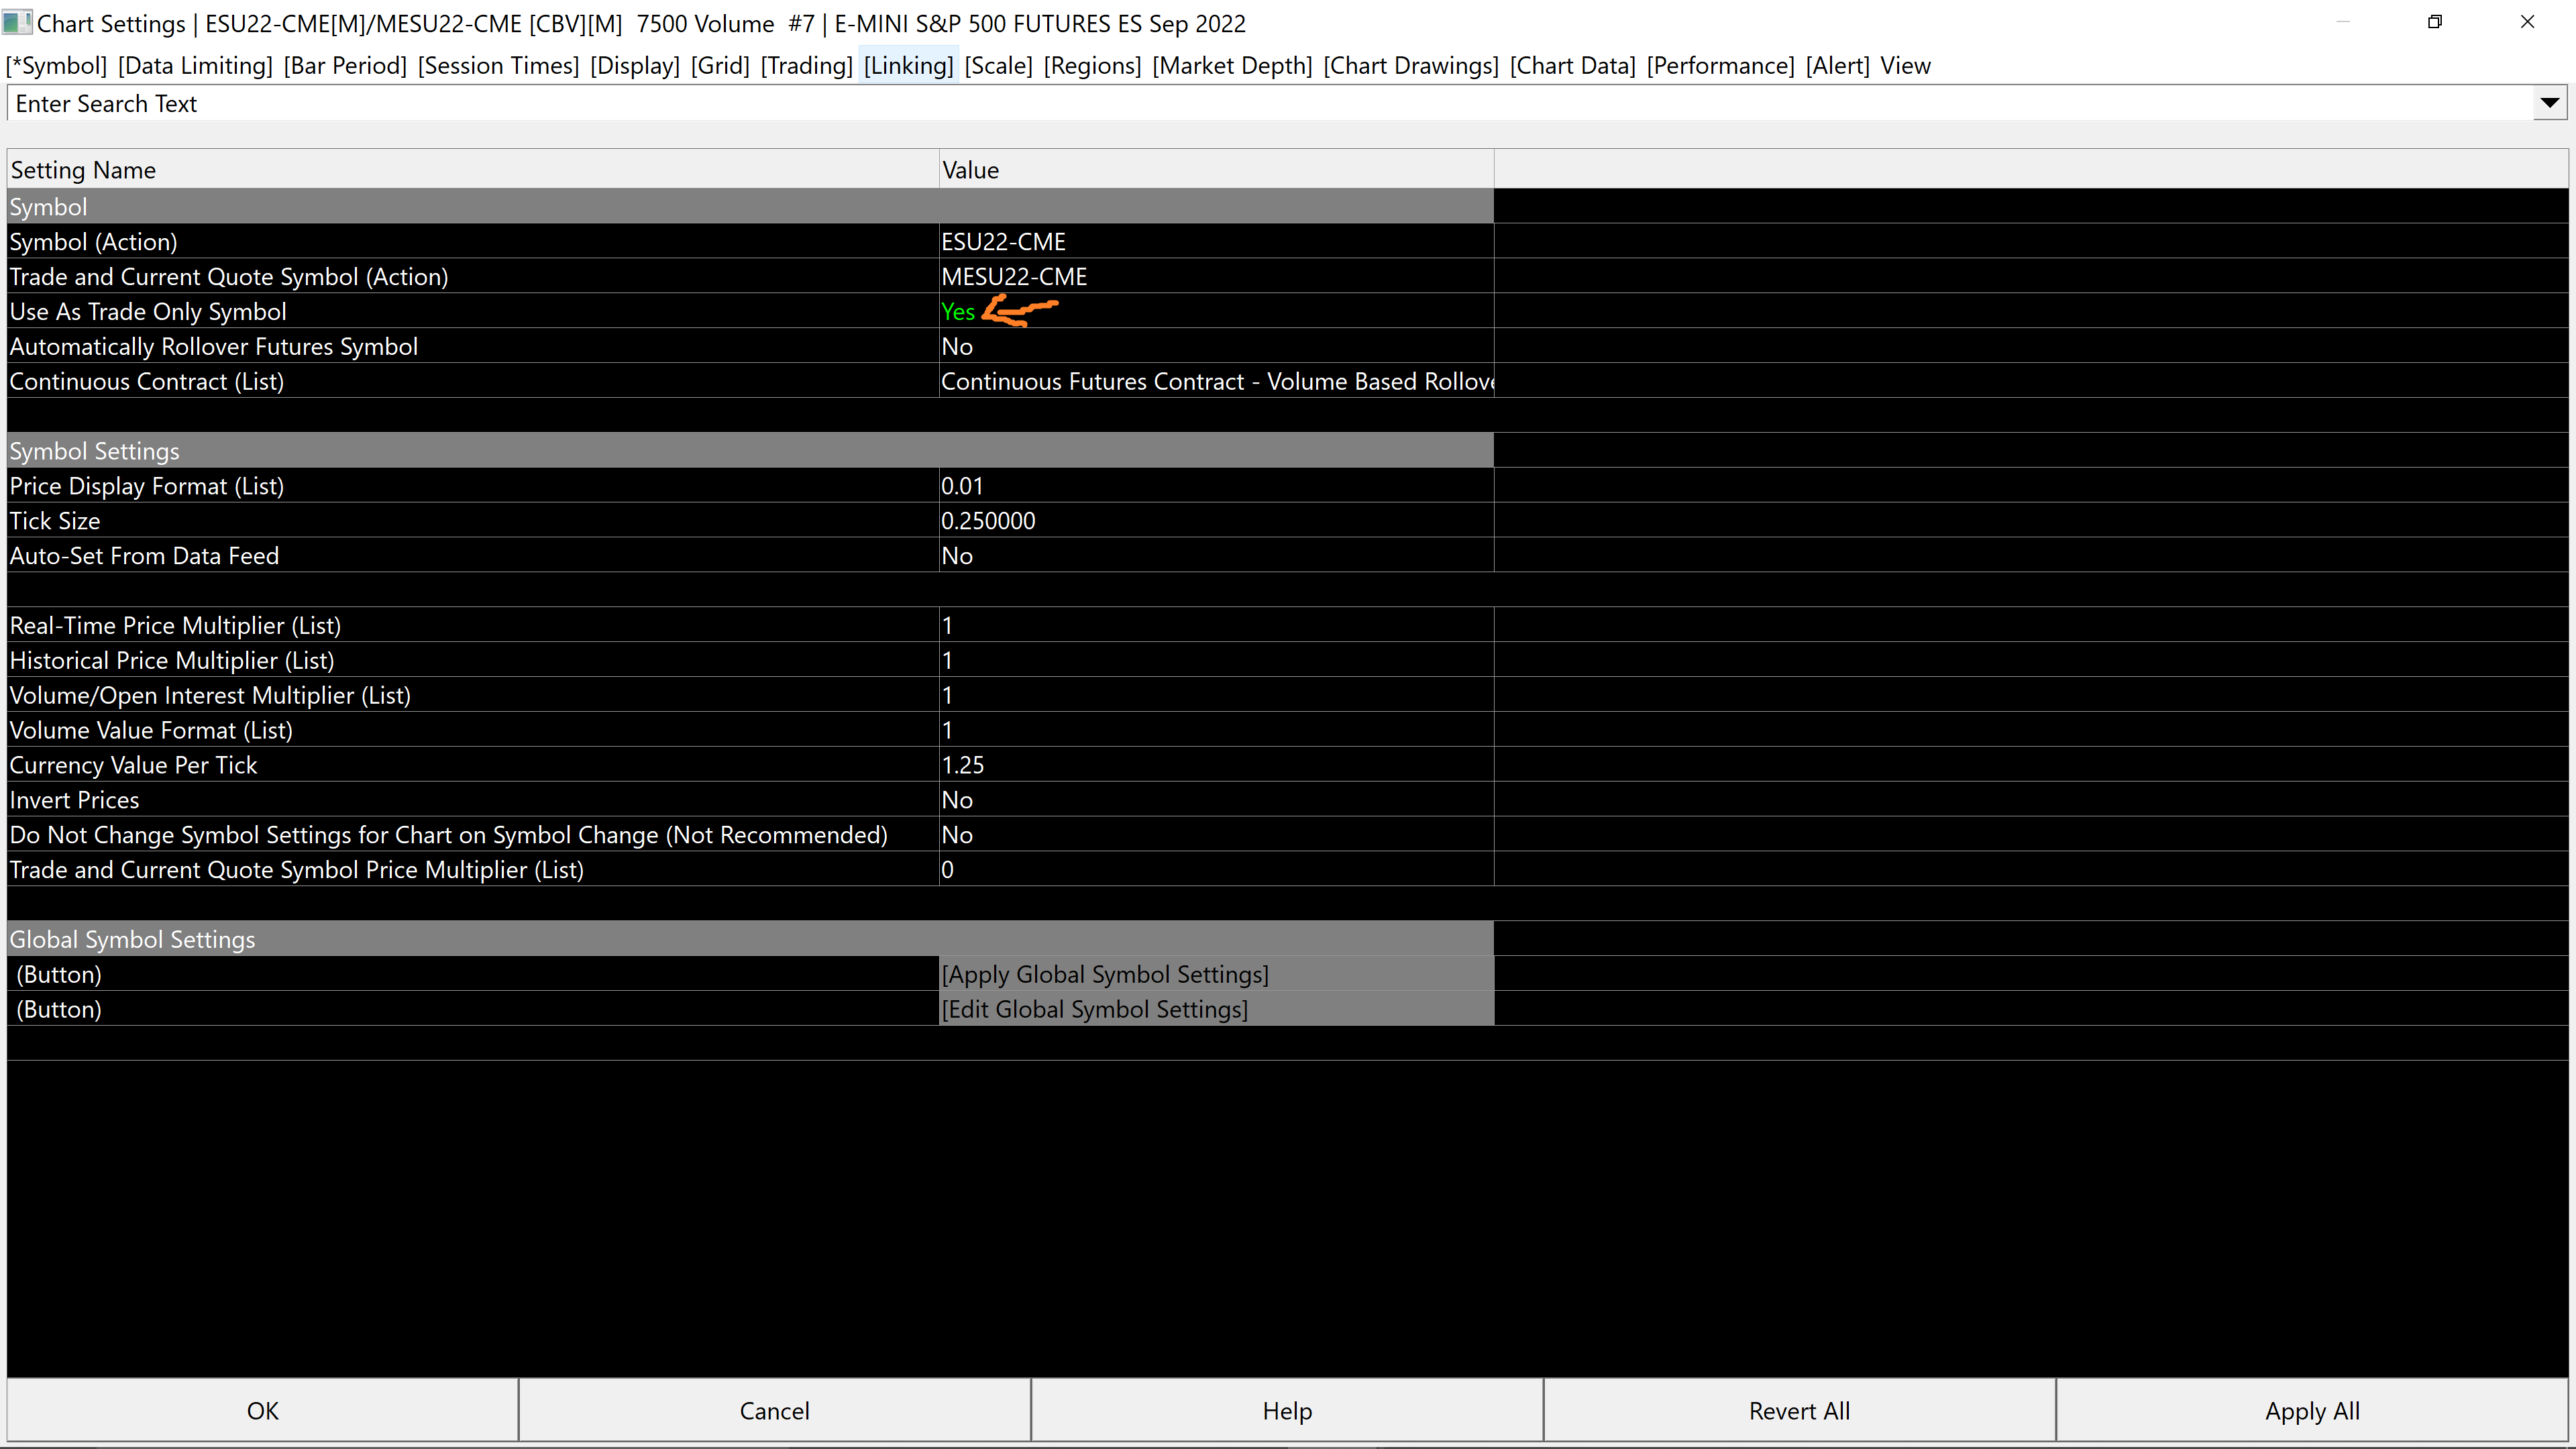This screenshot has width=2576, height=1449.
Task: Toggle Use As Trade Only Symbol value
Action: (x=957, y=312)
